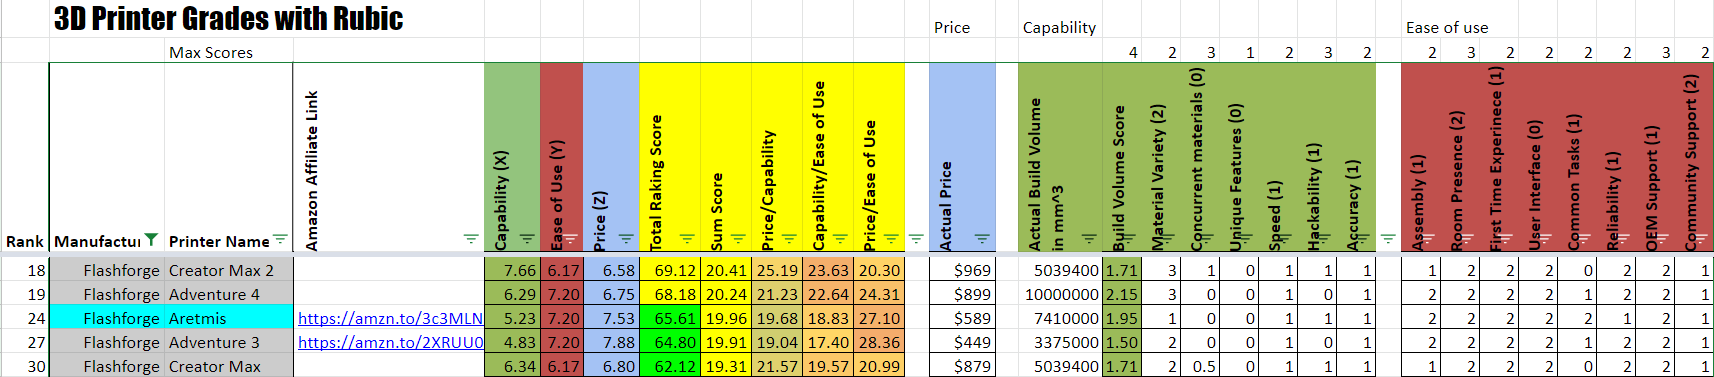Screen dimensions: 1714x377
Task: Expand the Actual Price filter dropdown
Action: [x=982, y=240]
